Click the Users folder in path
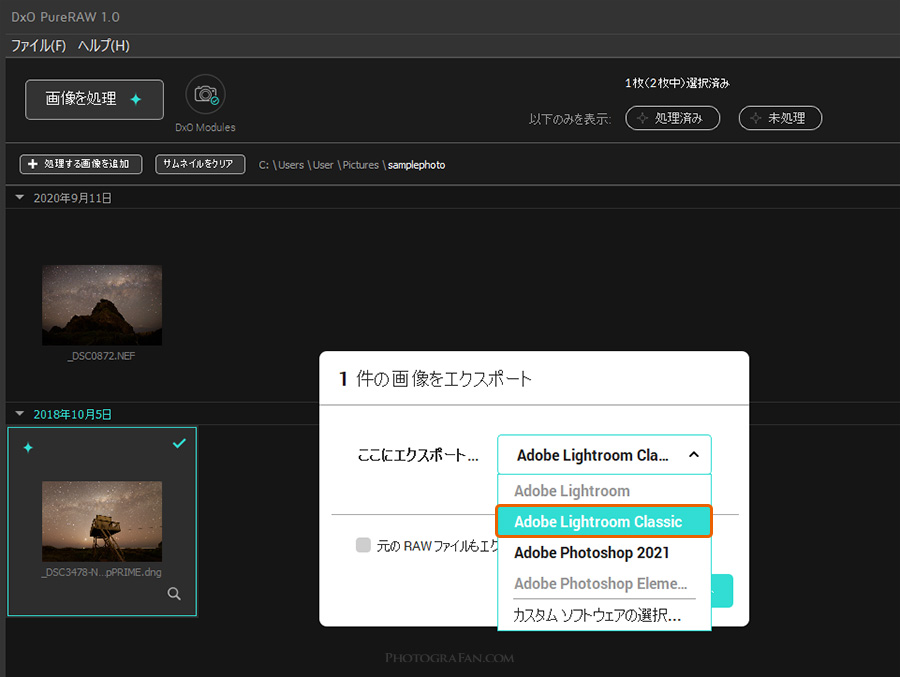The width and height of the screenshot is (900, 677). 291,165
